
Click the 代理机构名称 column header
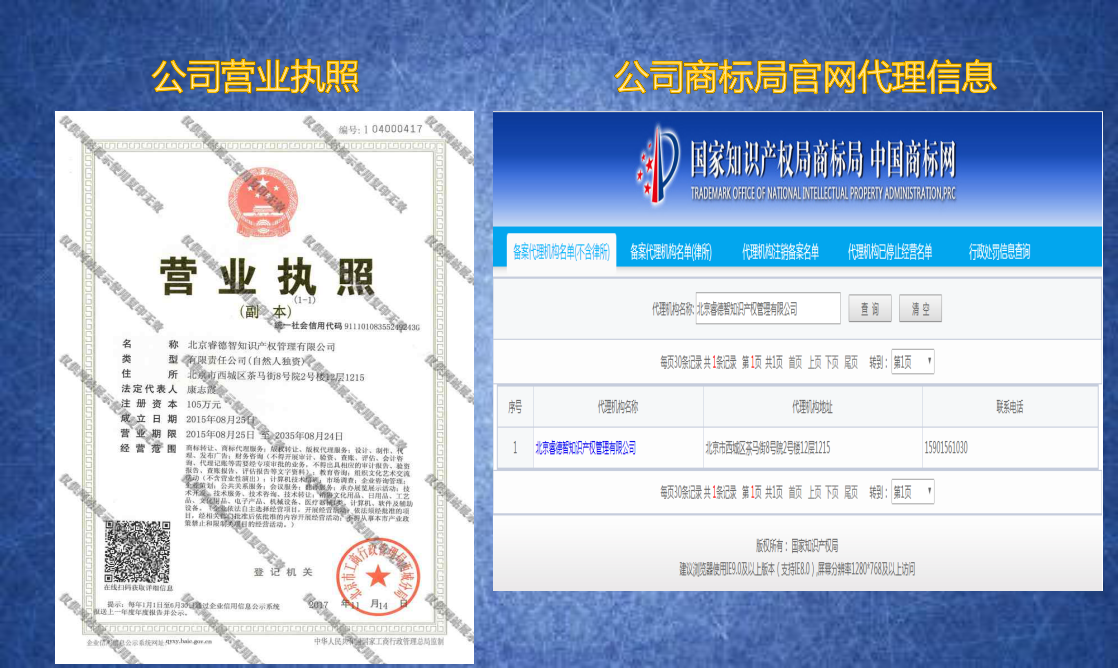pos(617,407)
